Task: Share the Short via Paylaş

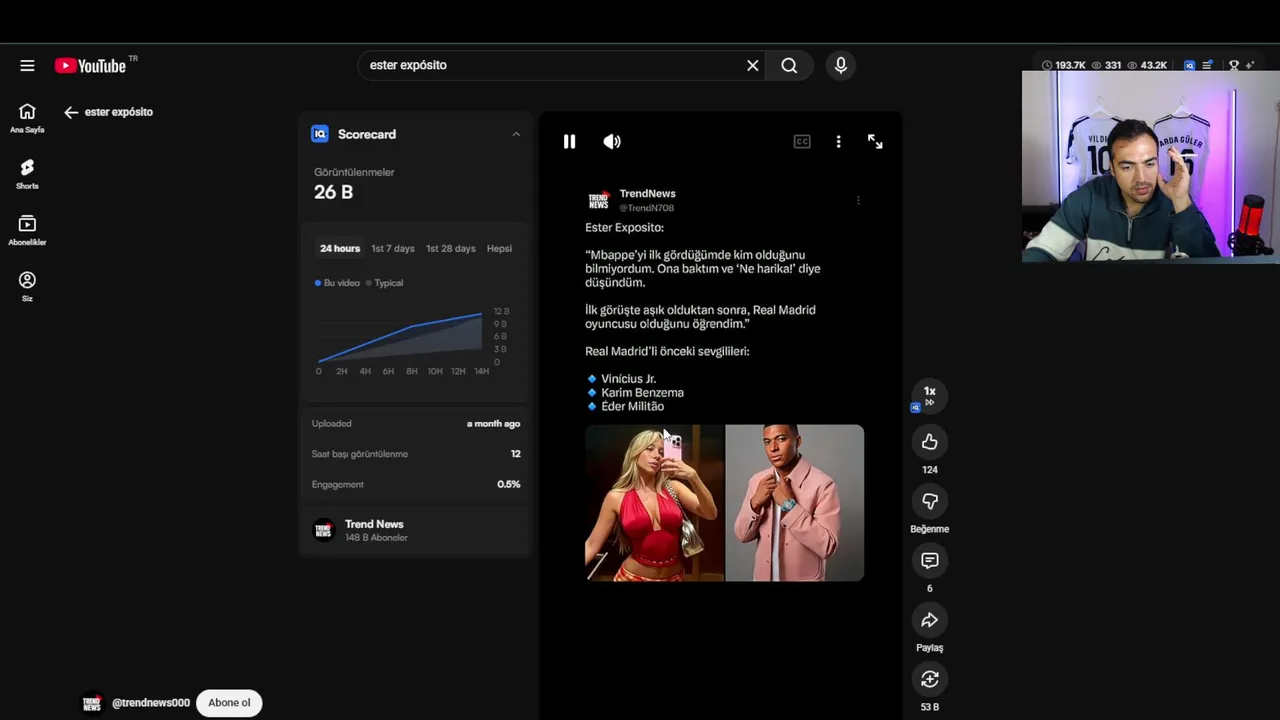Action: point(930,620)
